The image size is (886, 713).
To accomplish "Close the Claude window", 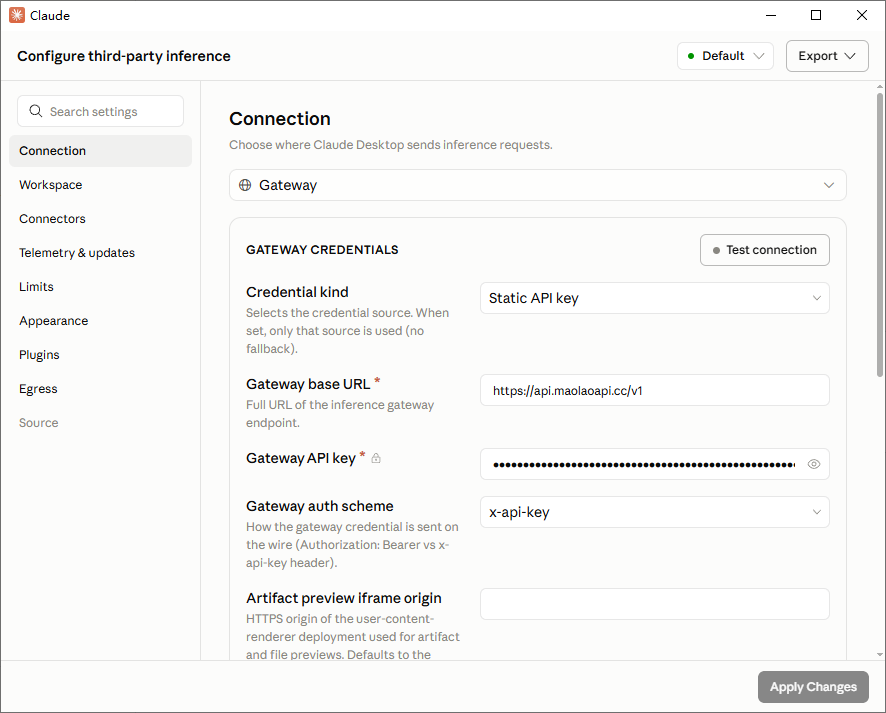I will point(862,15).
